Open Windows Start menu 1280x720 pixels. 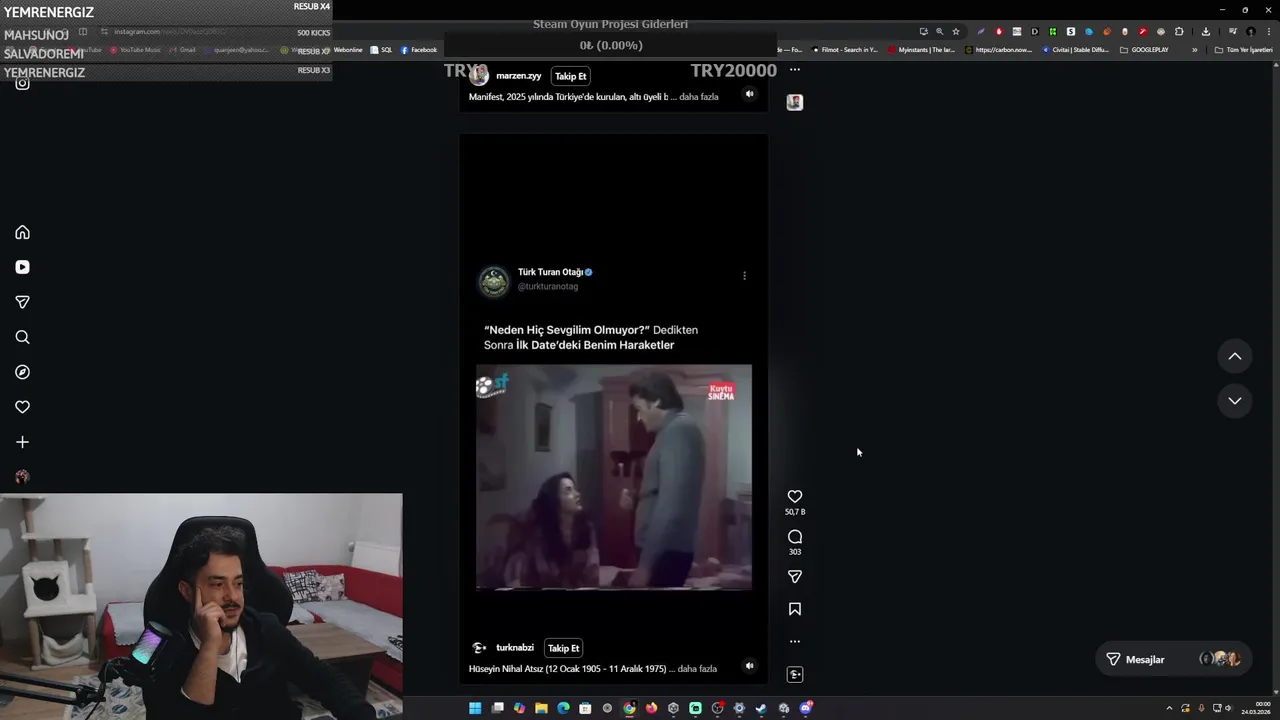tap(475, 708)
